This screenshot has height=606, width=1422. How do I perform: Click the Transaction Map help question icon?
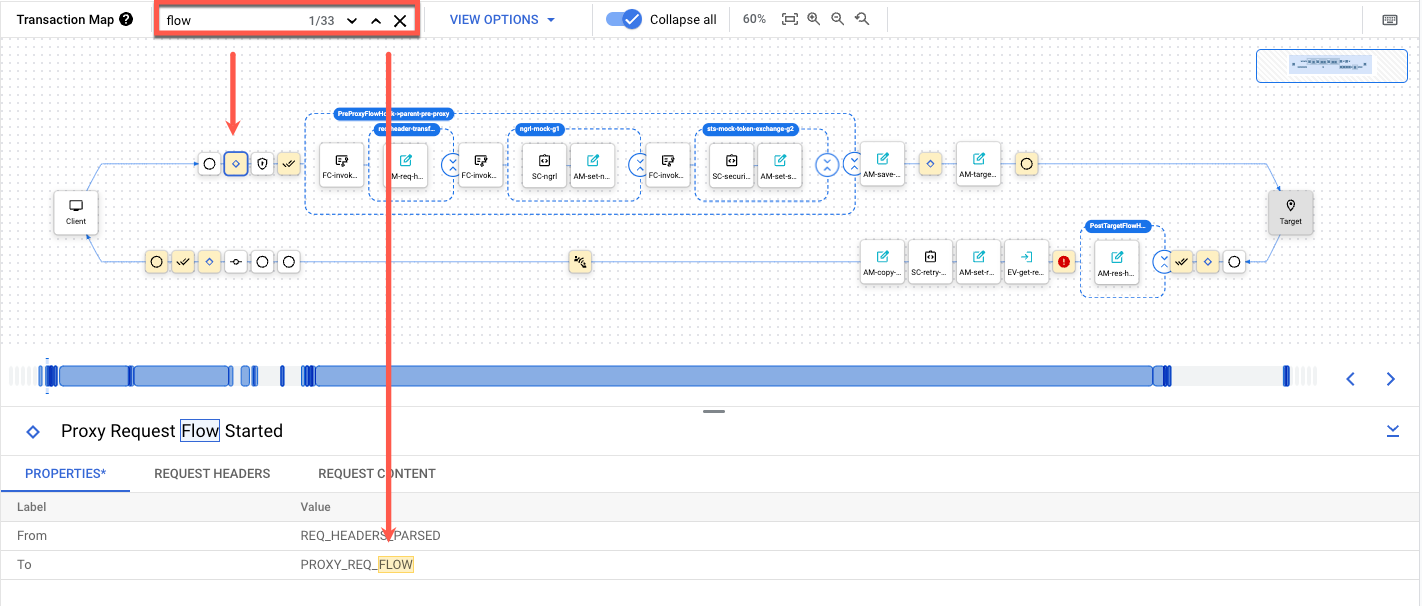pyautogui.click(x=126, y=19)
